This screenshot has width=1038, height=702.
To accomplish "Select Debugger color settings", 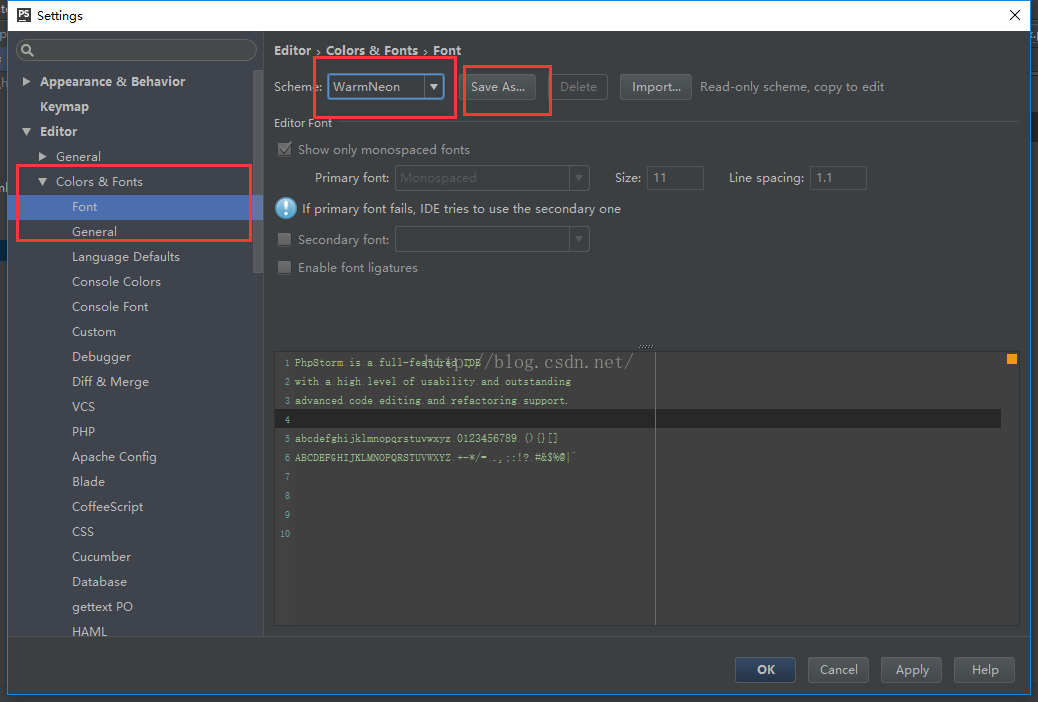I will tap(101, 357).
